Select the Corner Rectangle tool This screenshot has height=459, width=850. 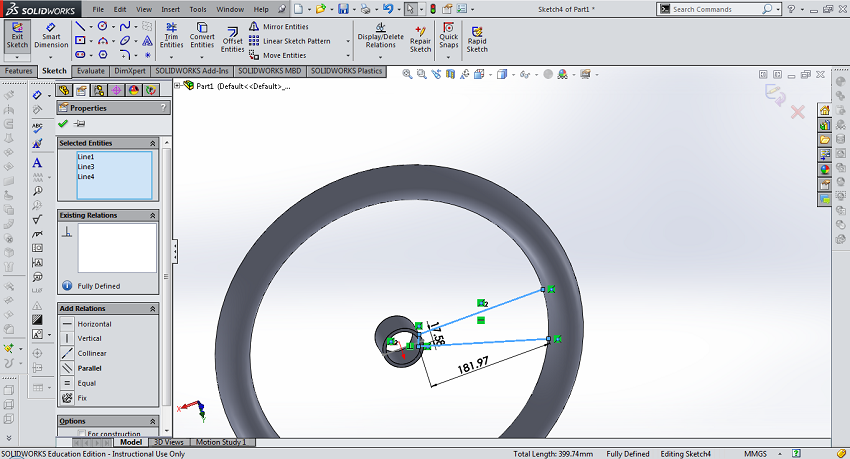point(80,40)
